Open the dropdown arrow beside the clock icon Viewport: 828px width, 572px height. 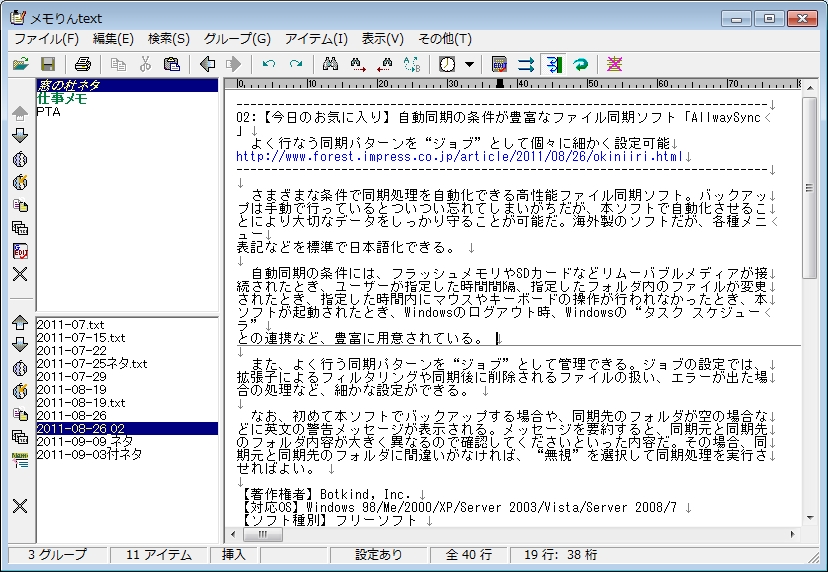(x=469, y=64)
